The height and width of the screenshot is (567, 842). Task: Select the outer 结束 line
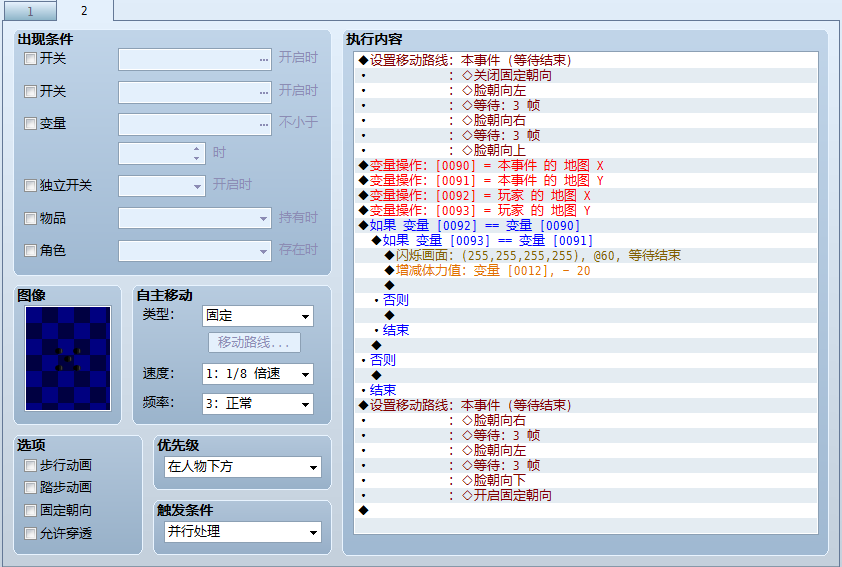click(x=586, y=390)
